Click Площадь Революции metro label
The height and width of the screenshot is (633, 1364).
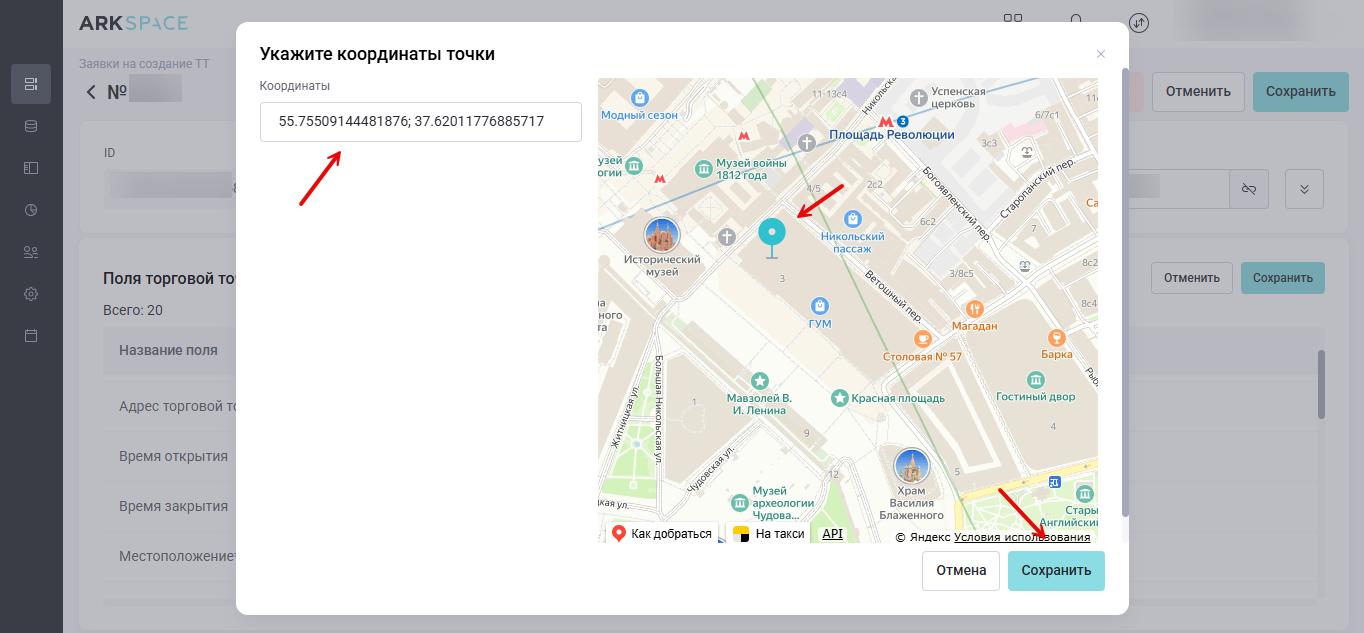pos(891,134)
